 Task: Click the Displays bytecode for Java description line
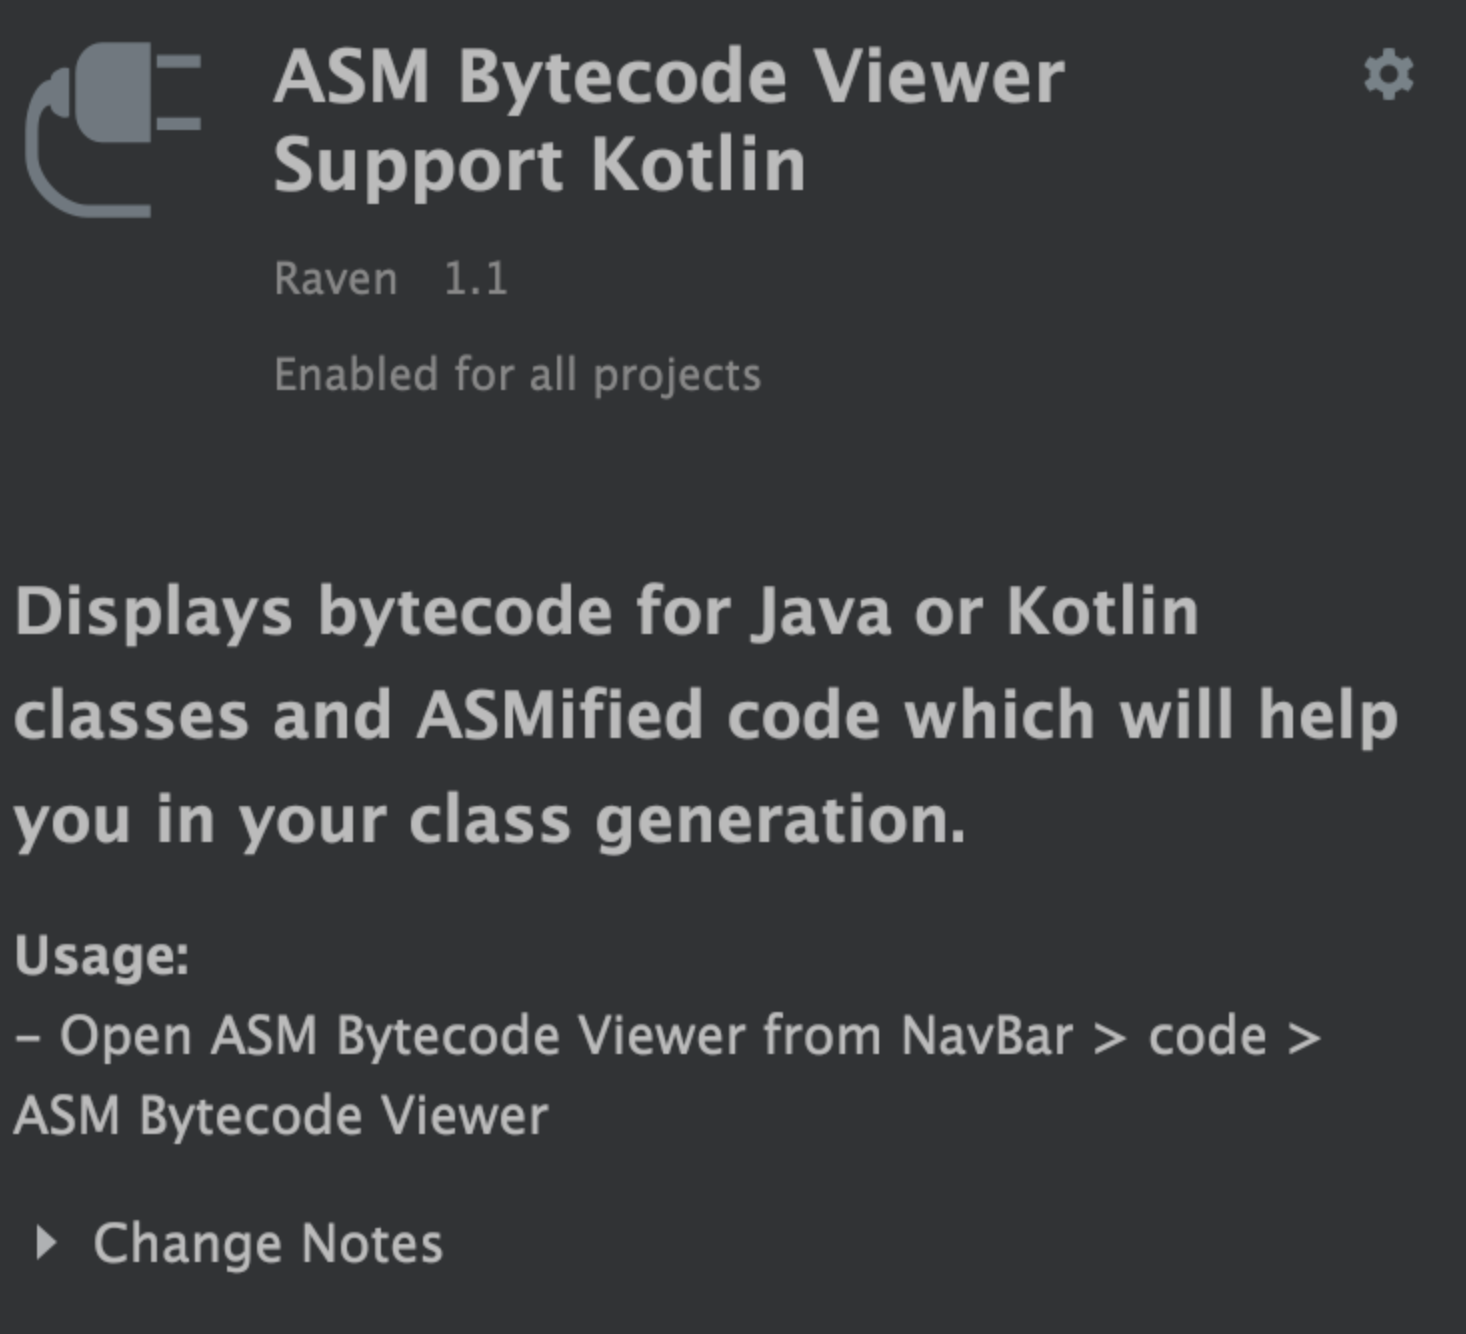606,611
